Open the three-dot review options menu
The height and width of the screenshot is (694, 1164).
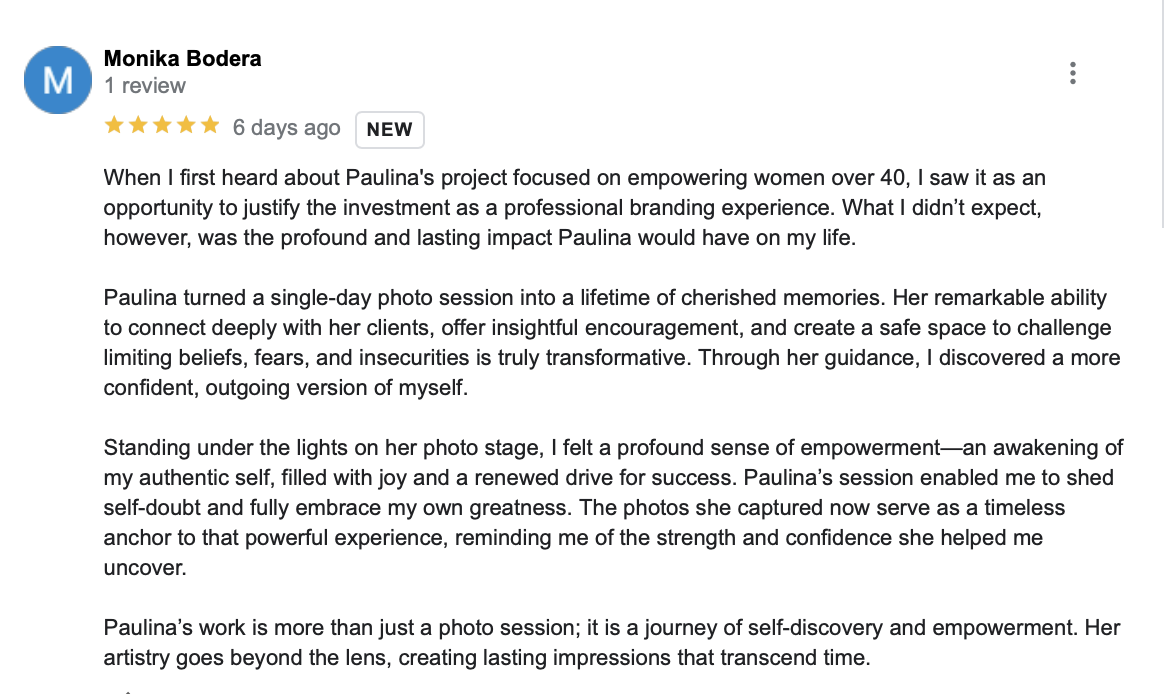[x=1072, y=73]
